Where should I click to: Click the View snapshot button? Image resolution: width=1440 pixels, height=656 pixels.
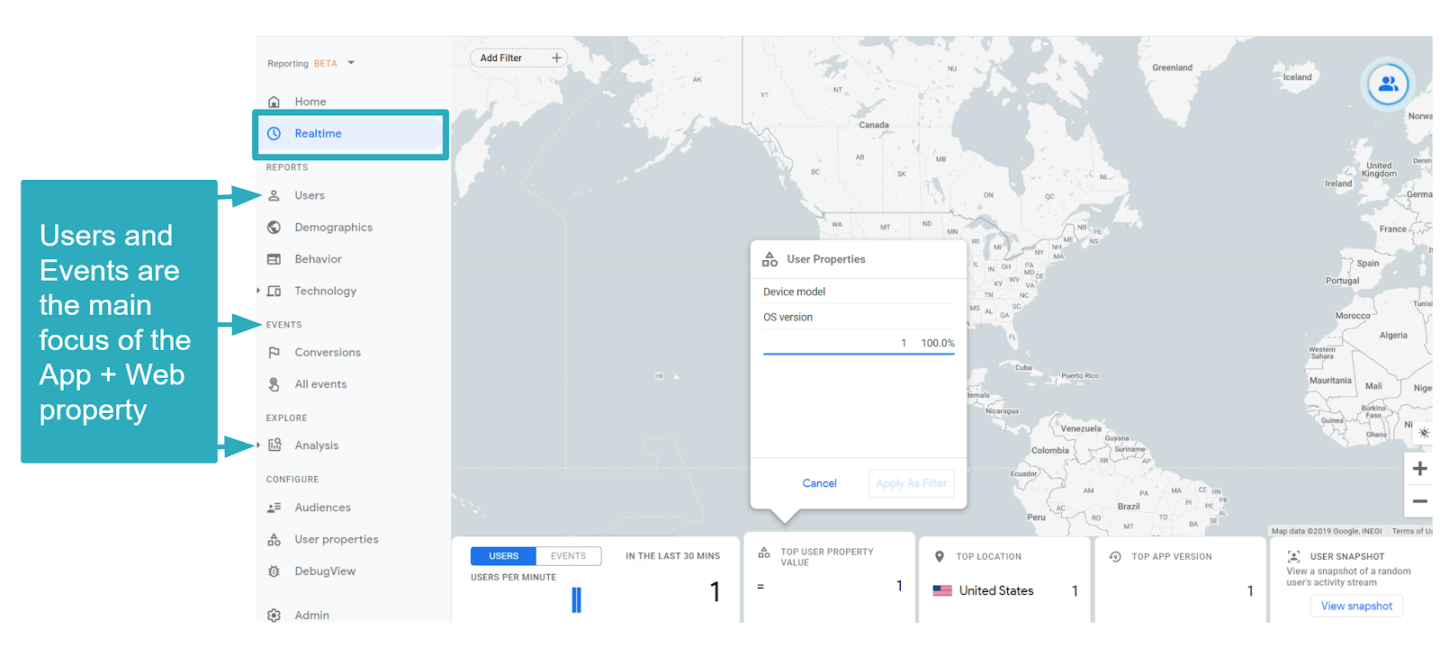pos(1355,606)
